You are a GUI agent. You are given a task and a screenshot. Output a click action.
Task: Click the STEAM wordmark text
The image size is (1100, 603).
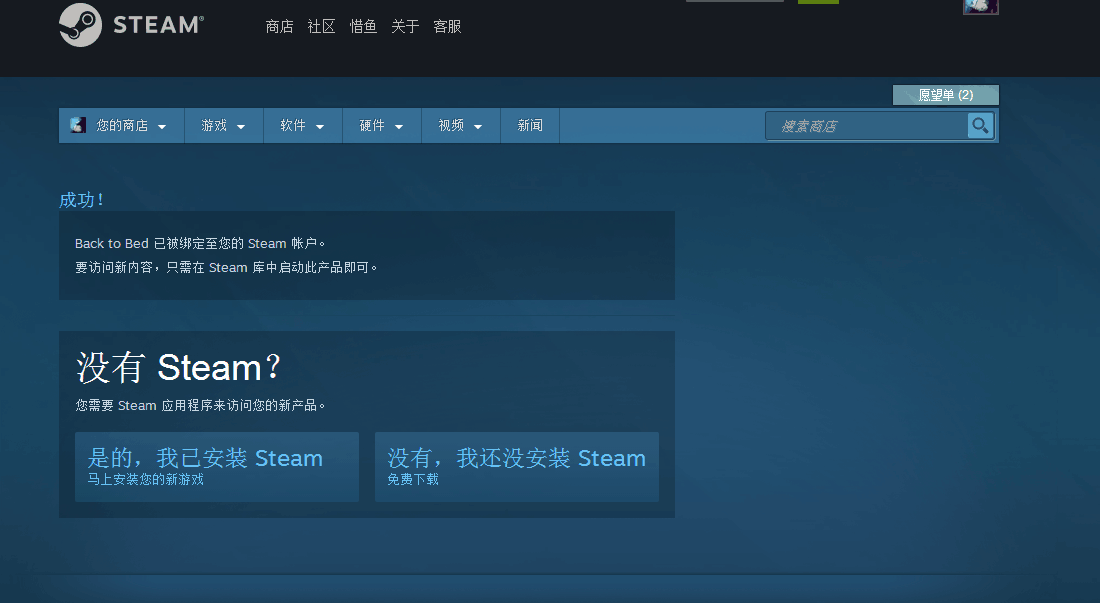point(159,25)
